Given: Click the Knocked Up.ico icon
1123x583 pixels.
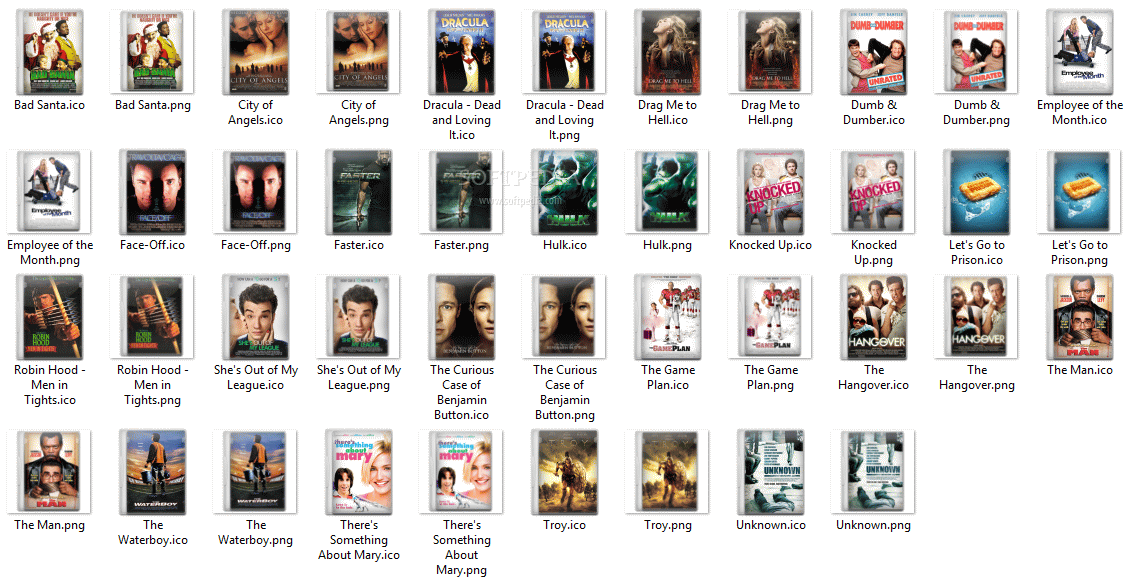Looking at the screenshot, I should pyautogui.click(x=771, y=192).
